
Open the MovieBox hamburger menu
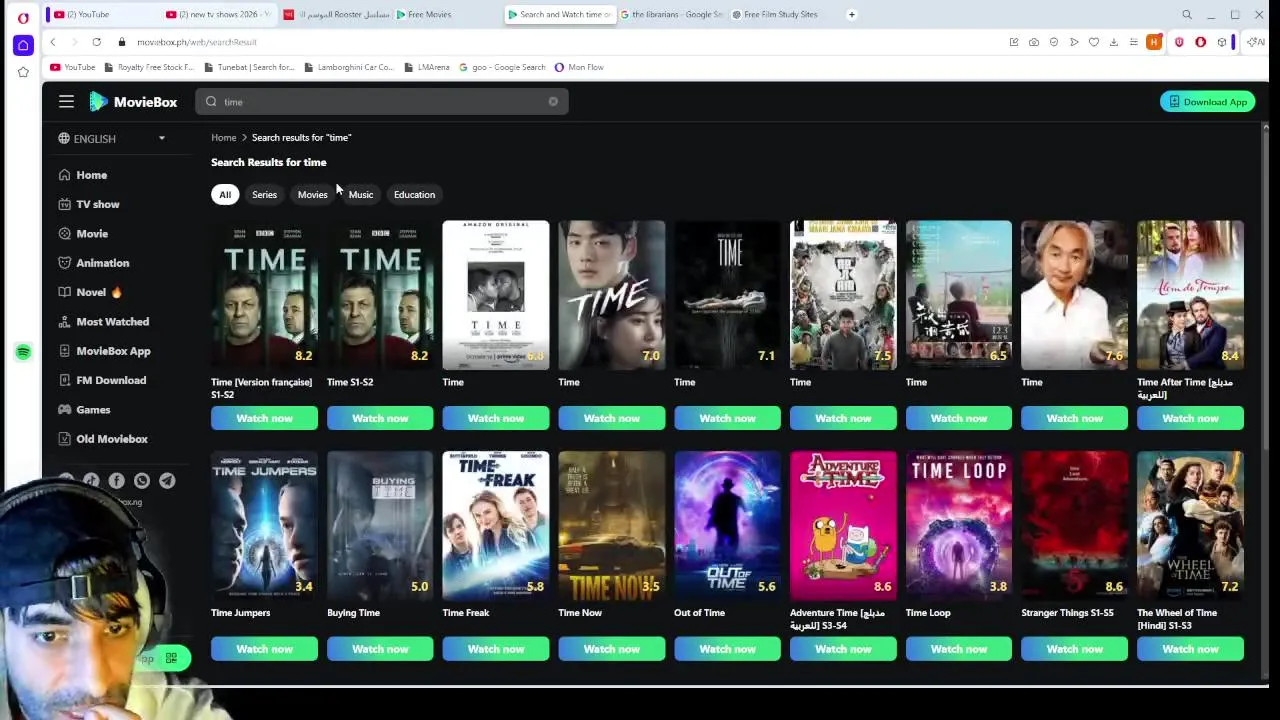tap(66, 101)
